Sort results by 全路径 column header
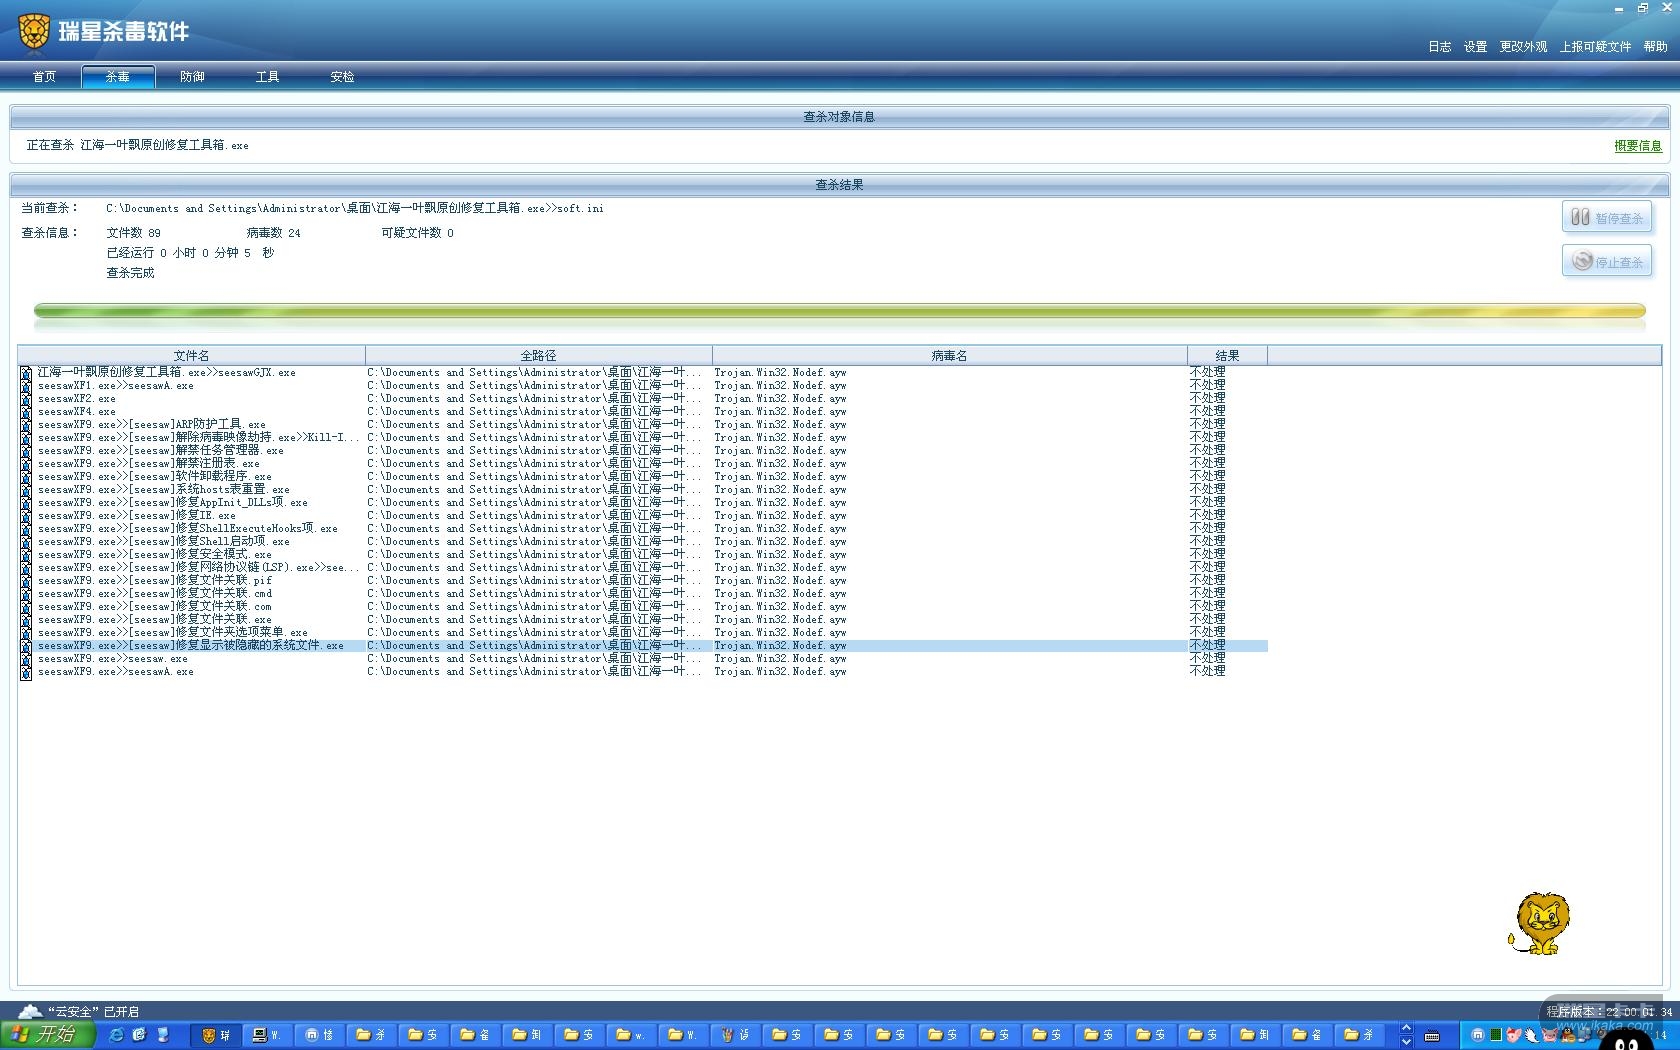The width and height of the screenshot is (1680, 1050). tap(538, 355)
